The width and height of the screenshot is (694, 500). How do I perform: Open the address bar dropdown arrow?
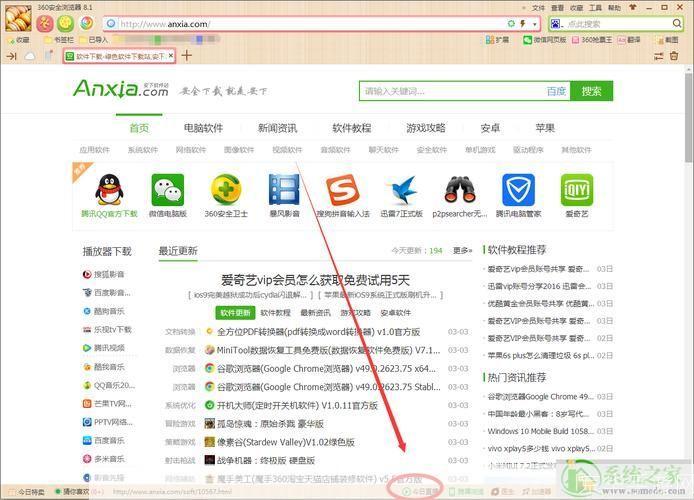[x=535, y=24]
